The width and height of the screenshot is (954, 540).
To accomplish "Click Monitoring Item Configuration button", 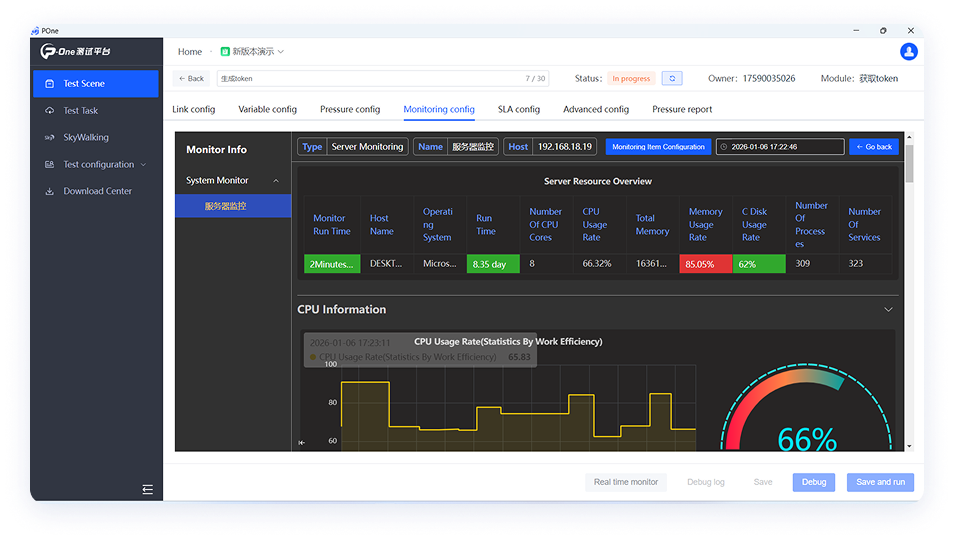I will coord(658,147).
